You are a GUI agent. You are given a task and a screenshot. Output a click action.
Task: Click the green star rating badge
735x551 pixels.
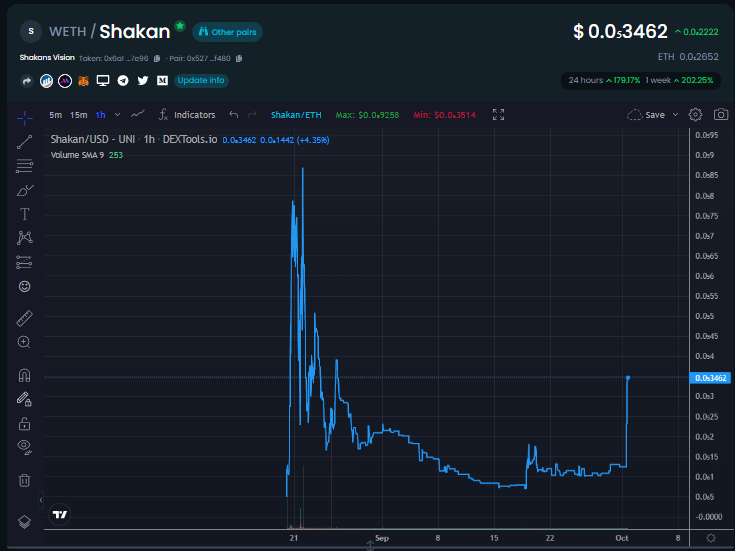point(180,26)
